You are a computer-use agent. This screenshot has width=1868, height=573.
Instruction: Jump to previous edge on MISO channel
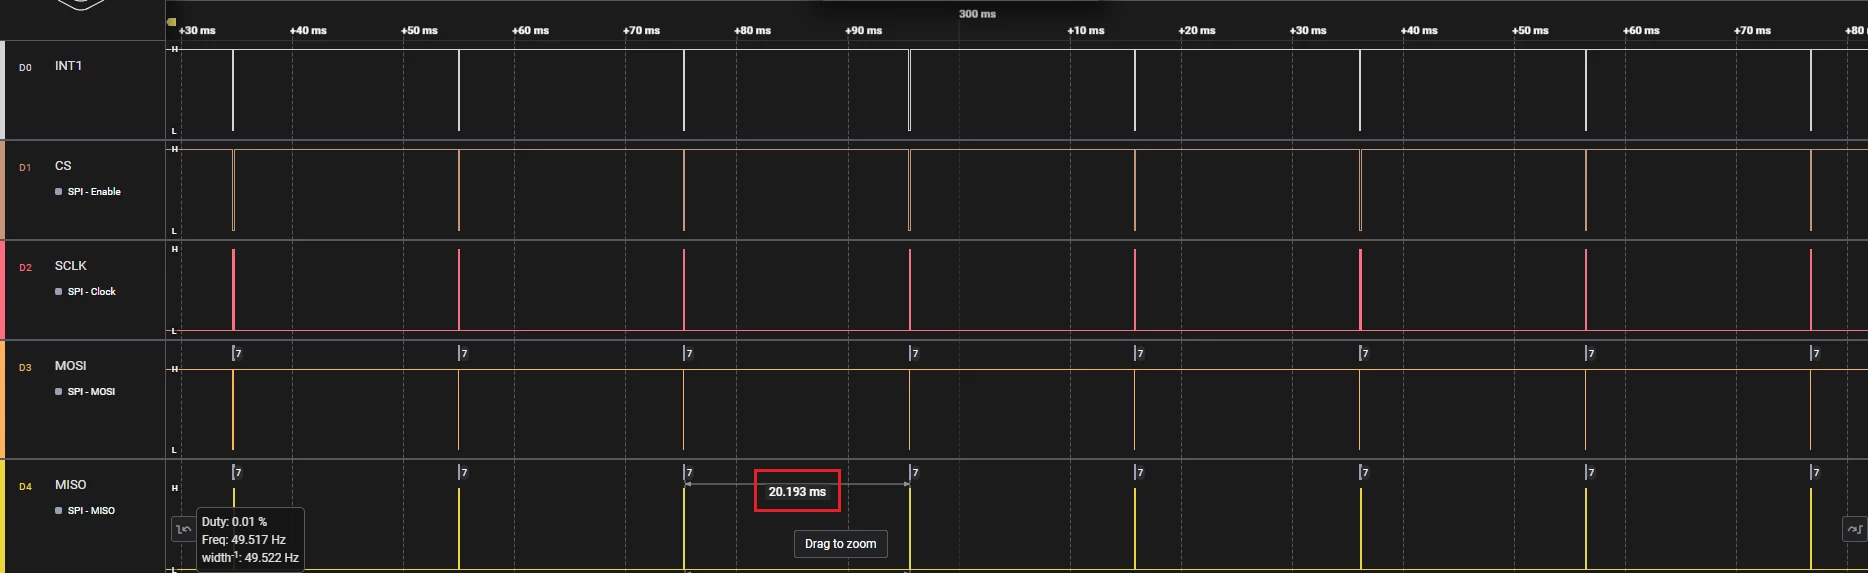point(183,529)
